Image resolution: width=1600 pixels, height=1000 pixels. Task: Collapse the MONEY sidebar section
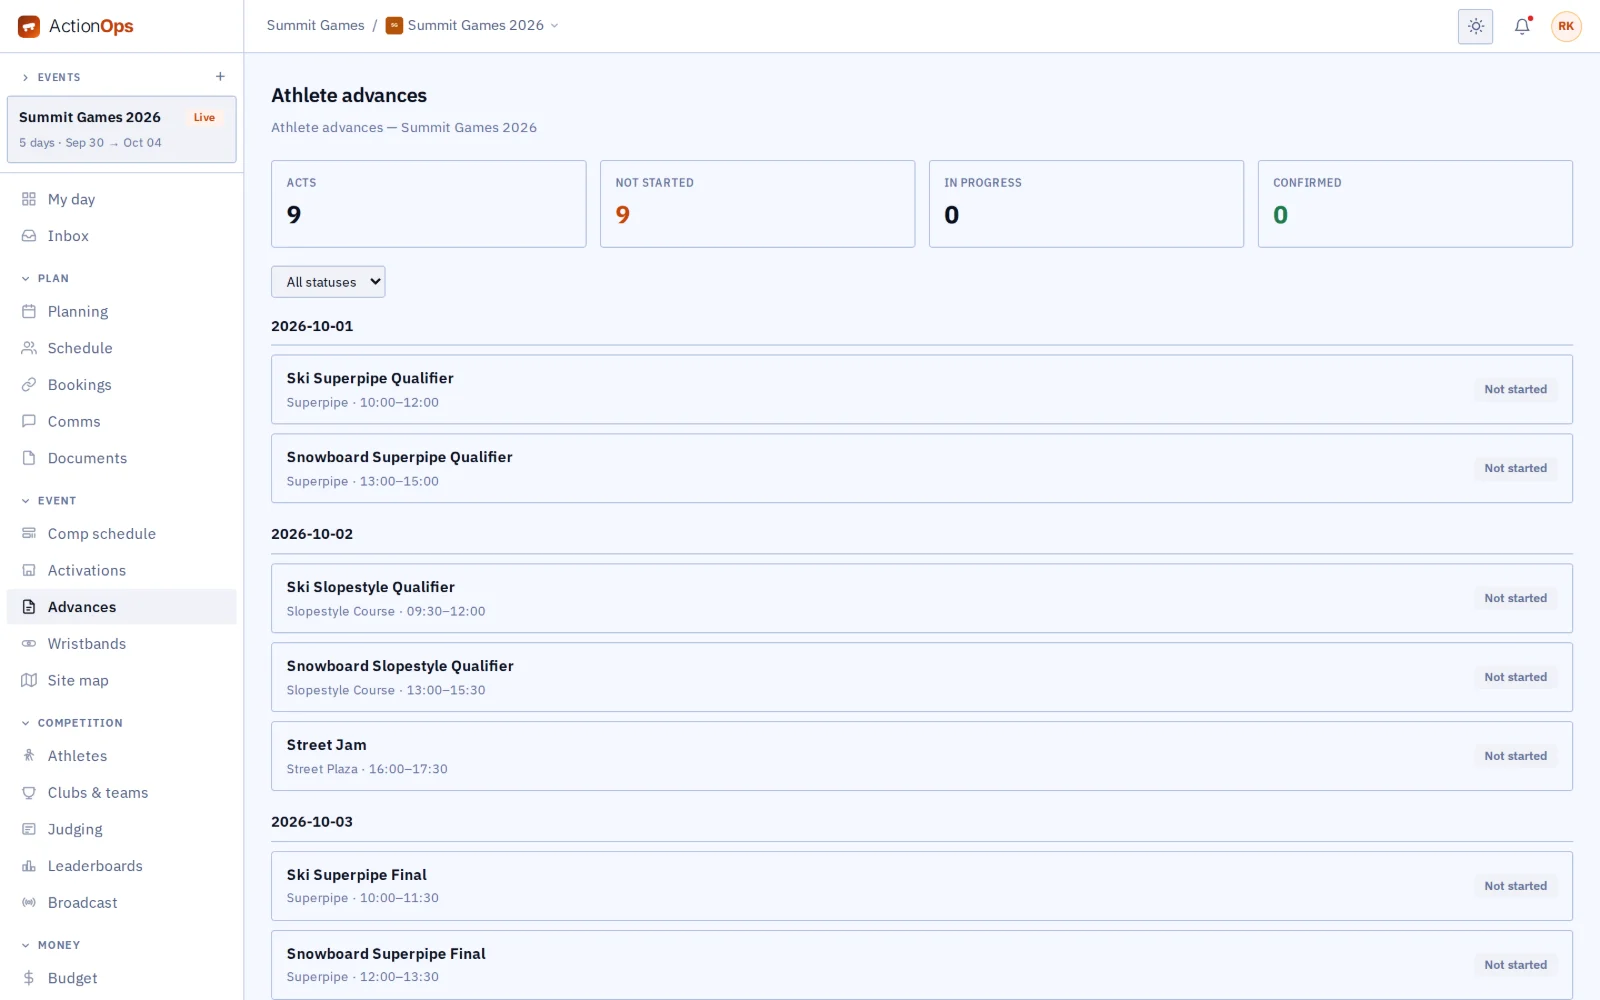coord(50,944)
